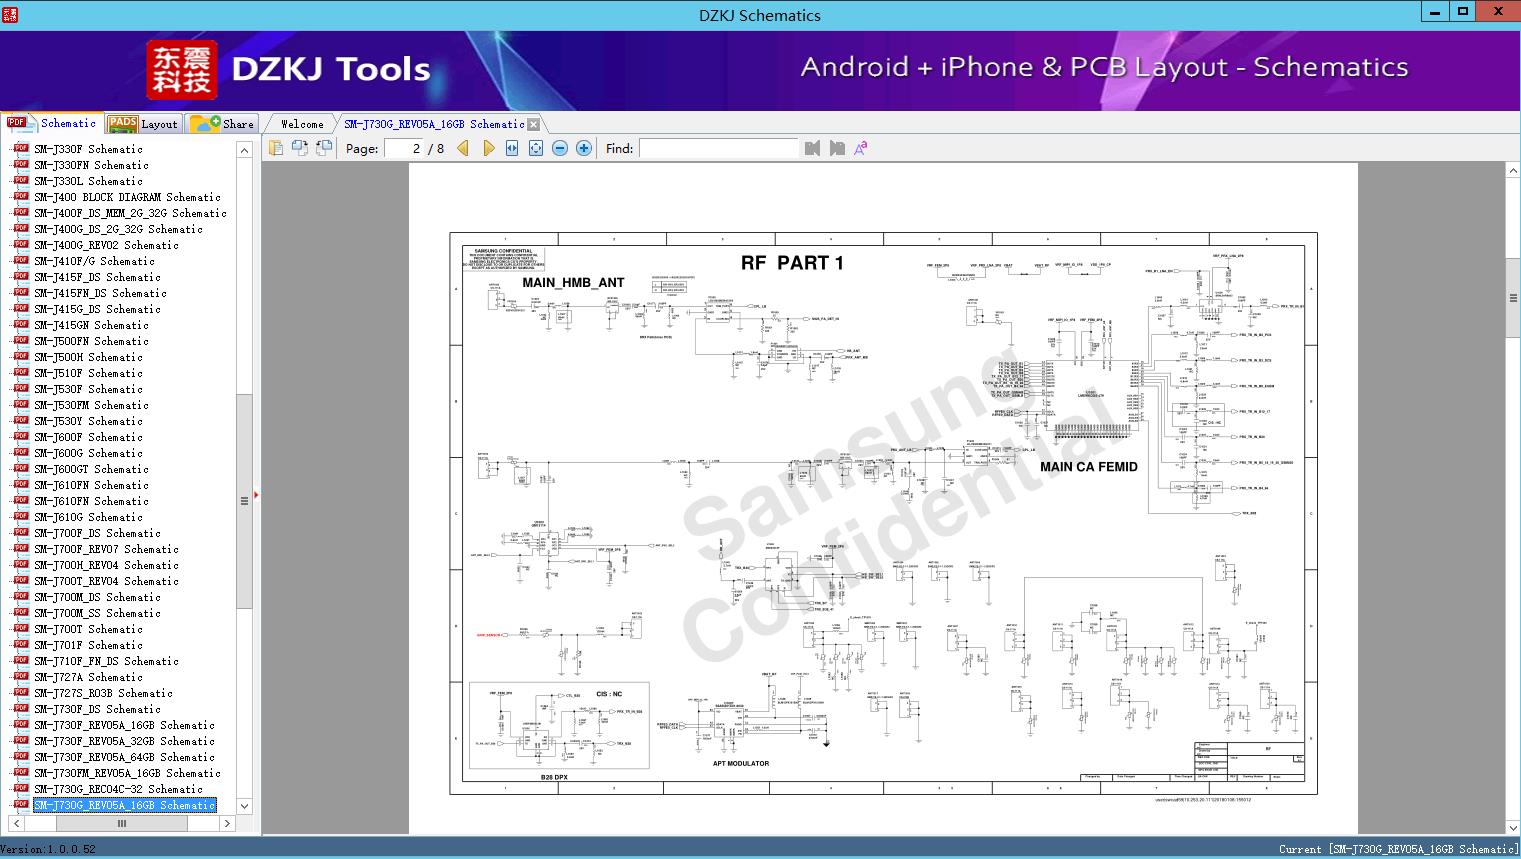Select SM-J701F Schematic
Image resolution: width=1521 pixels, height=859 pixels.
tap(88, 645)
